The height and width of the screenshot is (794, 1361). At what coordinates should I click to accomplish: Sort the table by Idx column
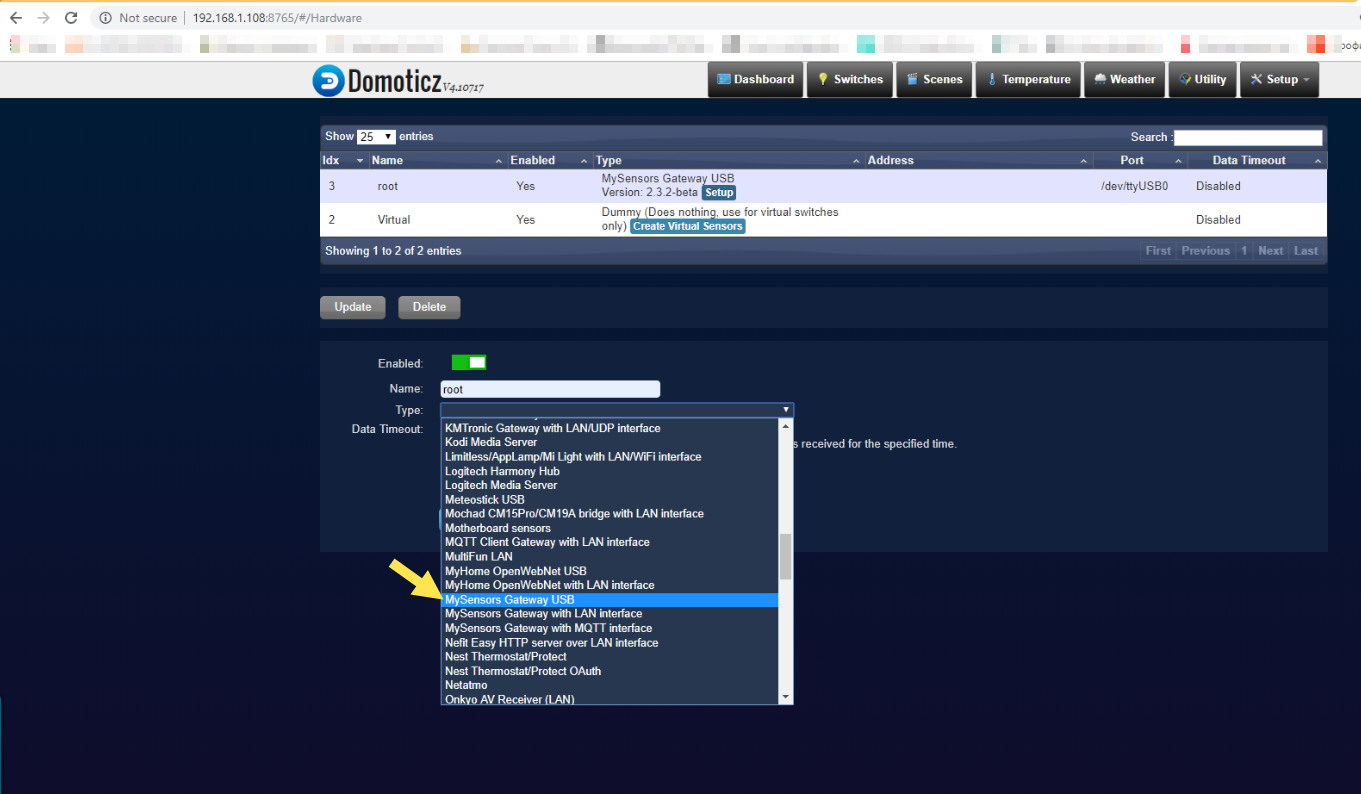(343, 160)
